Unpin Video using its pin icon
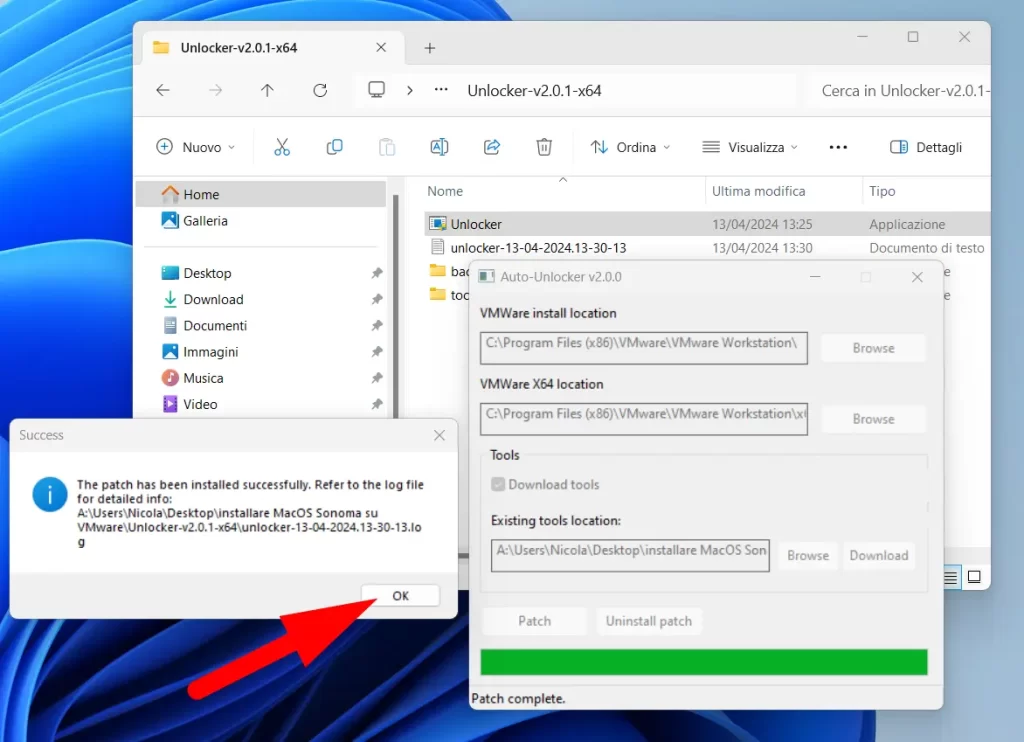Viewport: 1024px width, 742px height. [x=377, y=404]
